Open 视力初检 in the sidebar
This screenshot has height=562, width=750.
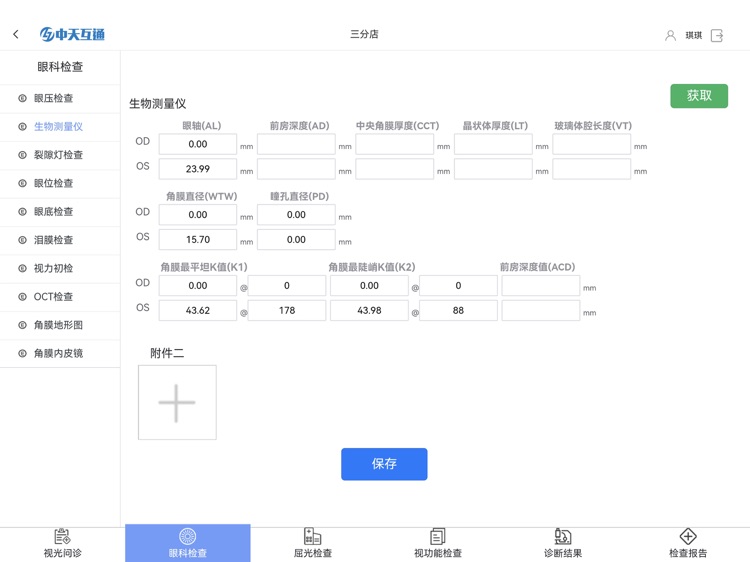point(60,268)
